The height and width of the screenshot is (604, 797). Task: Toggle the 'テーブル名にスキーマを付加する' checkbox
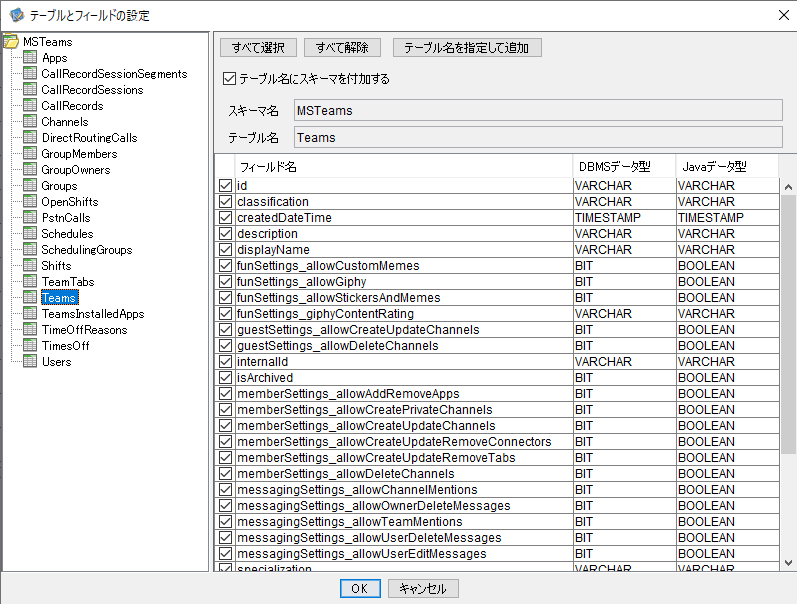pos(229,78)
